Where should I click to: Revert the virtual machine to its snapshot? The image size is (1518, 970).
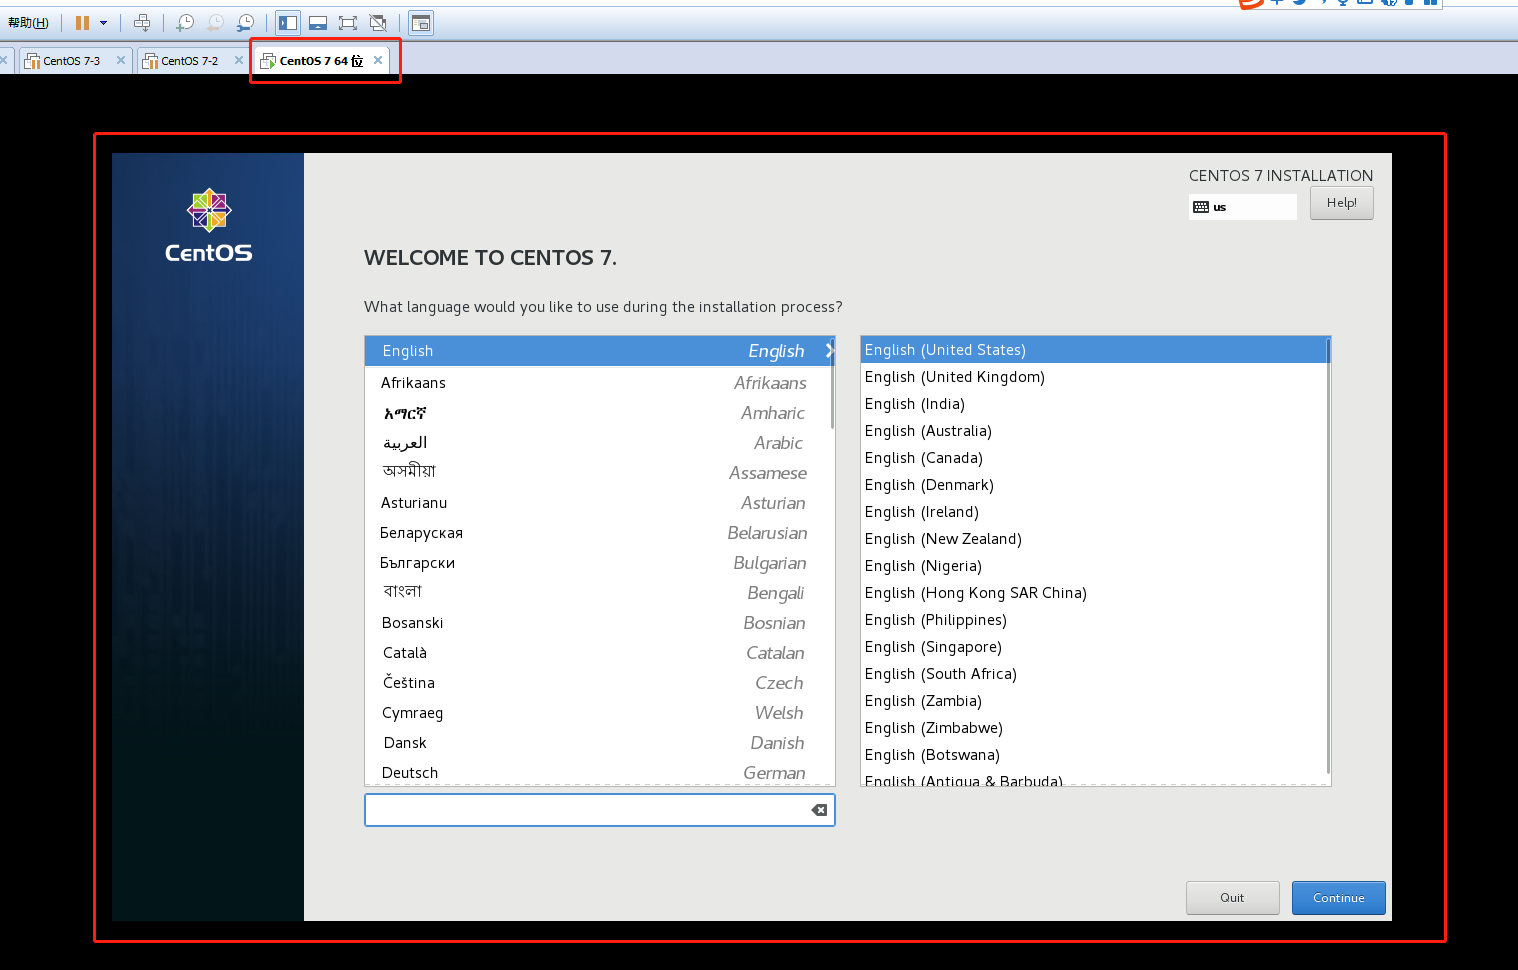(x=215, y=23)
